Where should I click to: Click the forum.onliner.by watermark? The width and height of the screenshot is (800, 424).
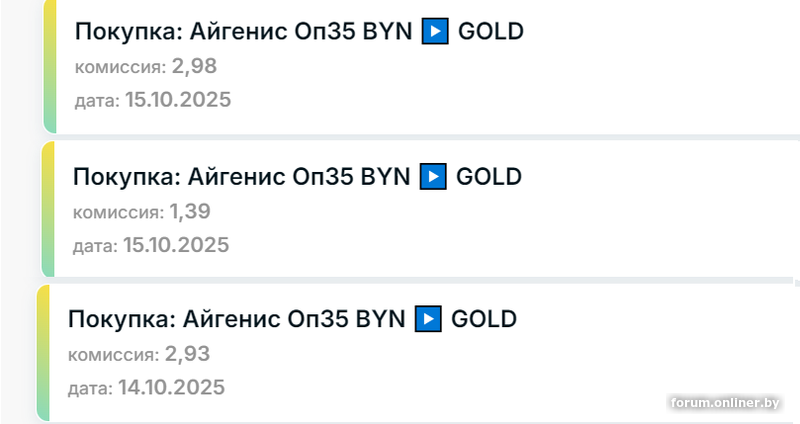click(725, 402)
